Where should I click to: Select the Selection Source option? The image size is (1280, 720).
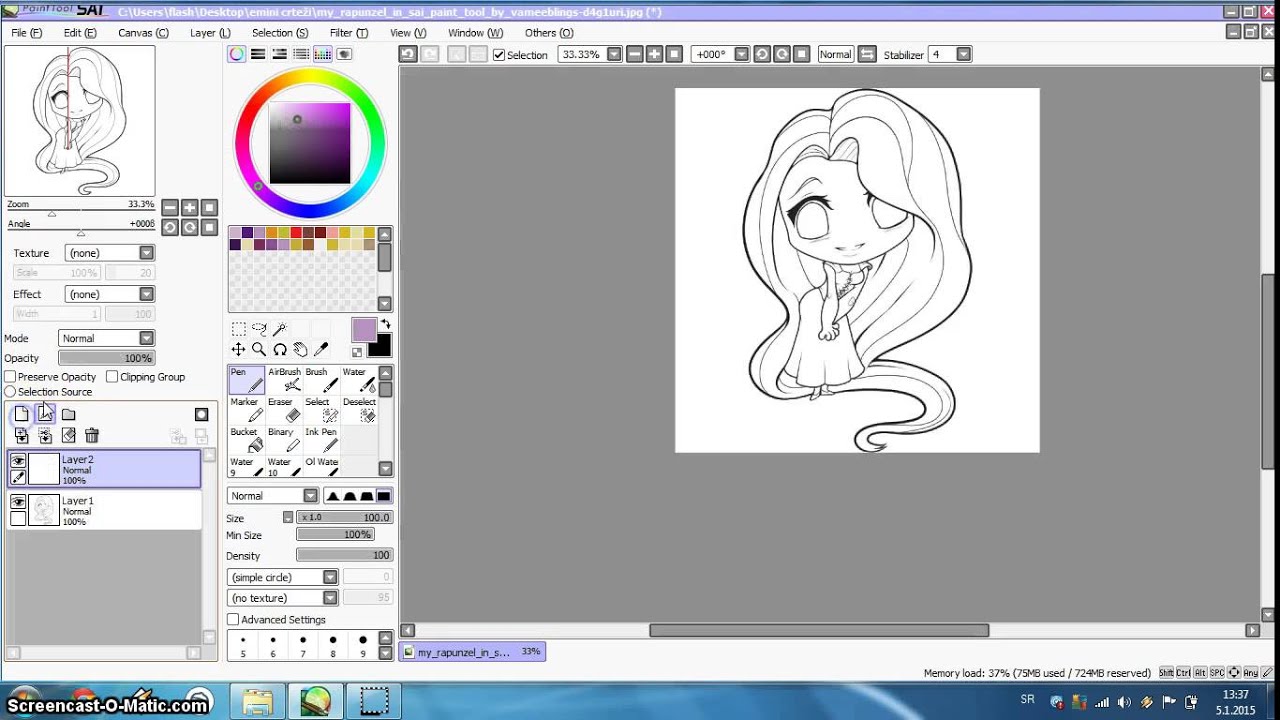[x=10, y=392]
